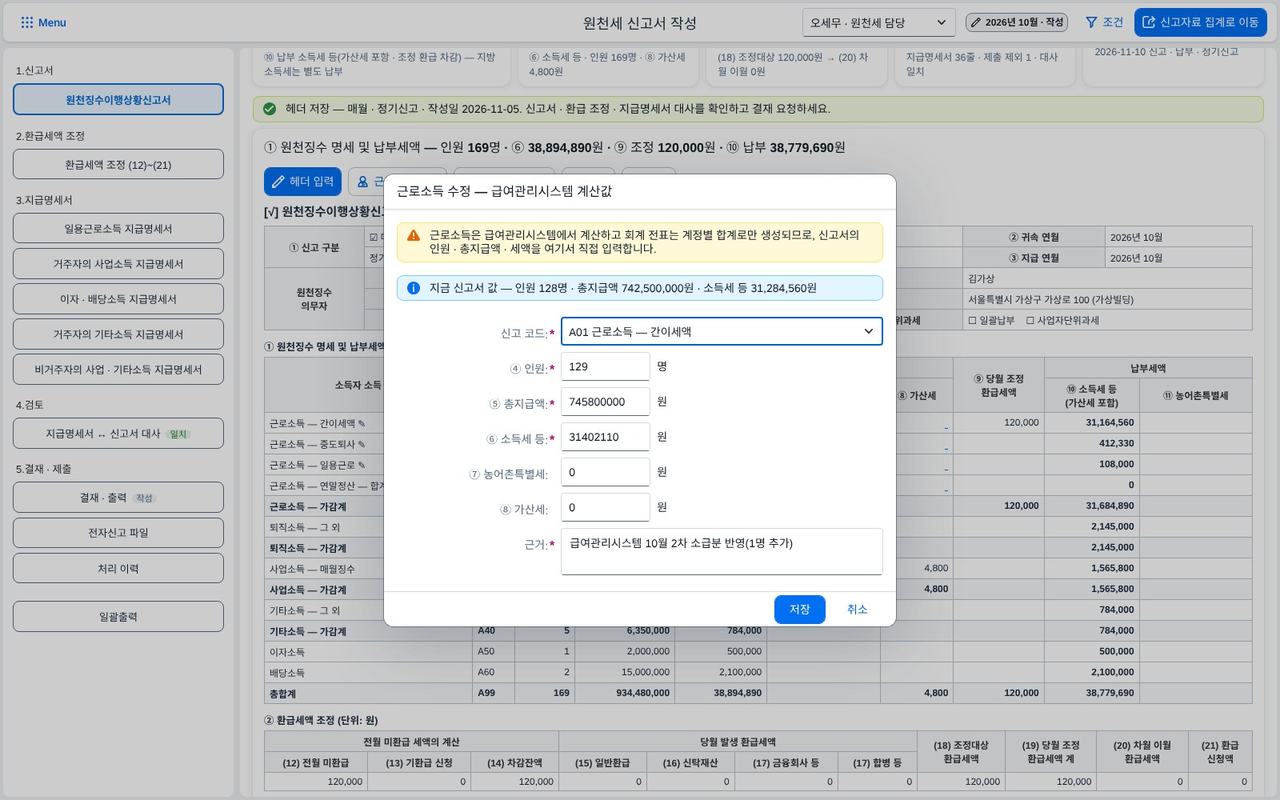Image resolution: width=1280 pixels, height=800 pixels.
Task: Go to 환급세액 조정 (12)~(21)
Action: click(118, 164)
